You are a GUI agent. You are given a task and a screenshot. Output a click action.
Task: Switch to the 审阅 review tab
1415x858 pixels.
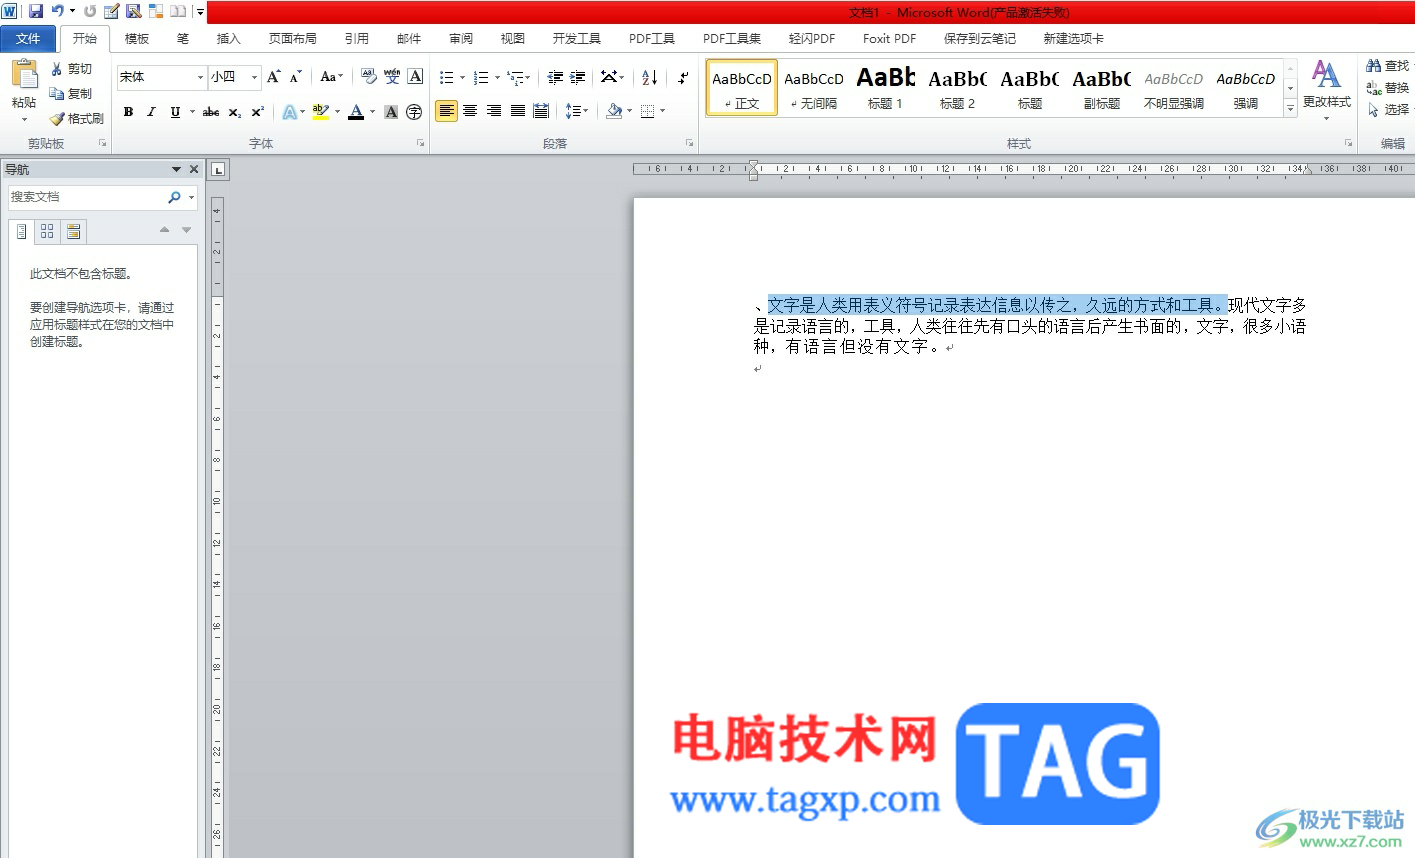(461, 39)
